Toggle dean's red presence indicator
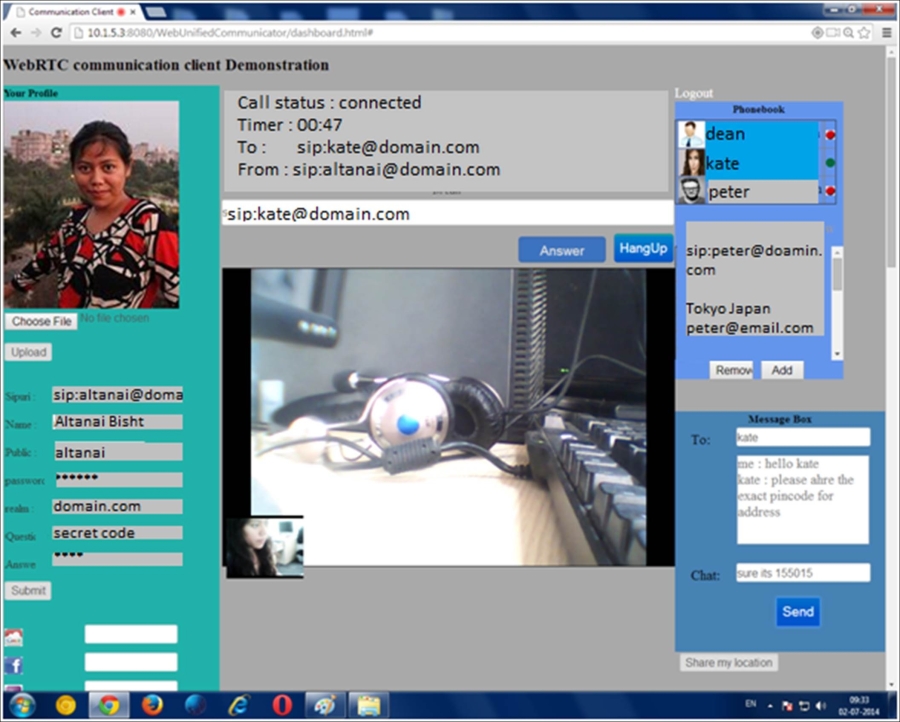900x722 pixels. [x=830, y=134]
